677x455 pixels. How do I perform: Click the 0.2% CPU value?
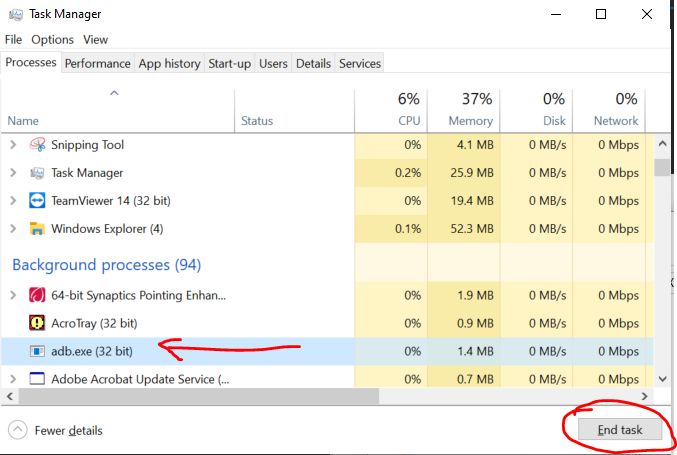click(x=408, y=173)
